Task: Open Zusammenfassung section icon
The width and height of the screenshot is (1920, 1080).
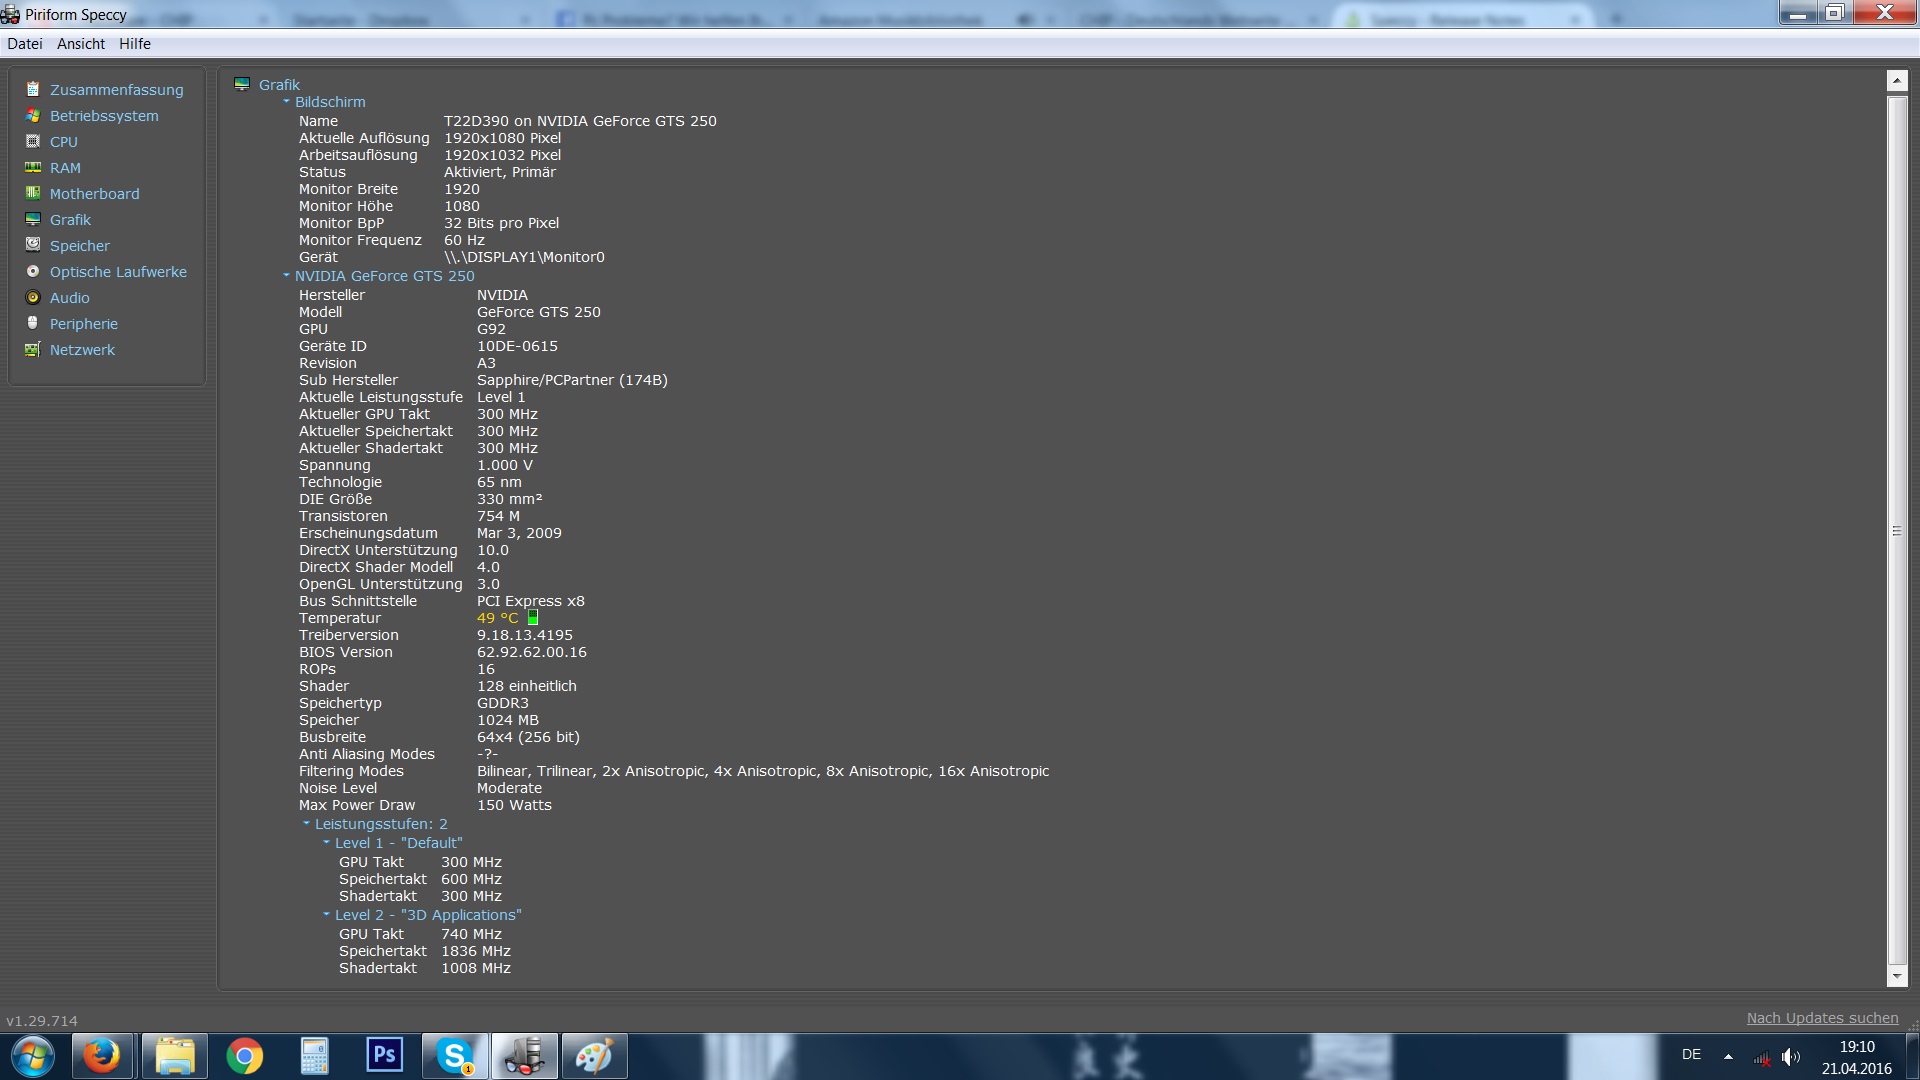Action: (33, 89)
